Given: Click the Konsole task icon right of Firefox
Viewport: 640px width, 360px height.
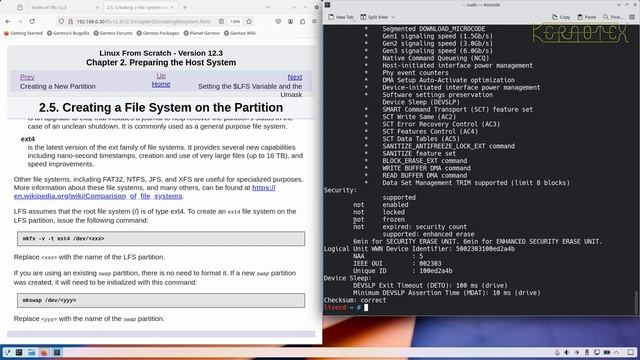Looking at the screenshot, I should 57,352.
